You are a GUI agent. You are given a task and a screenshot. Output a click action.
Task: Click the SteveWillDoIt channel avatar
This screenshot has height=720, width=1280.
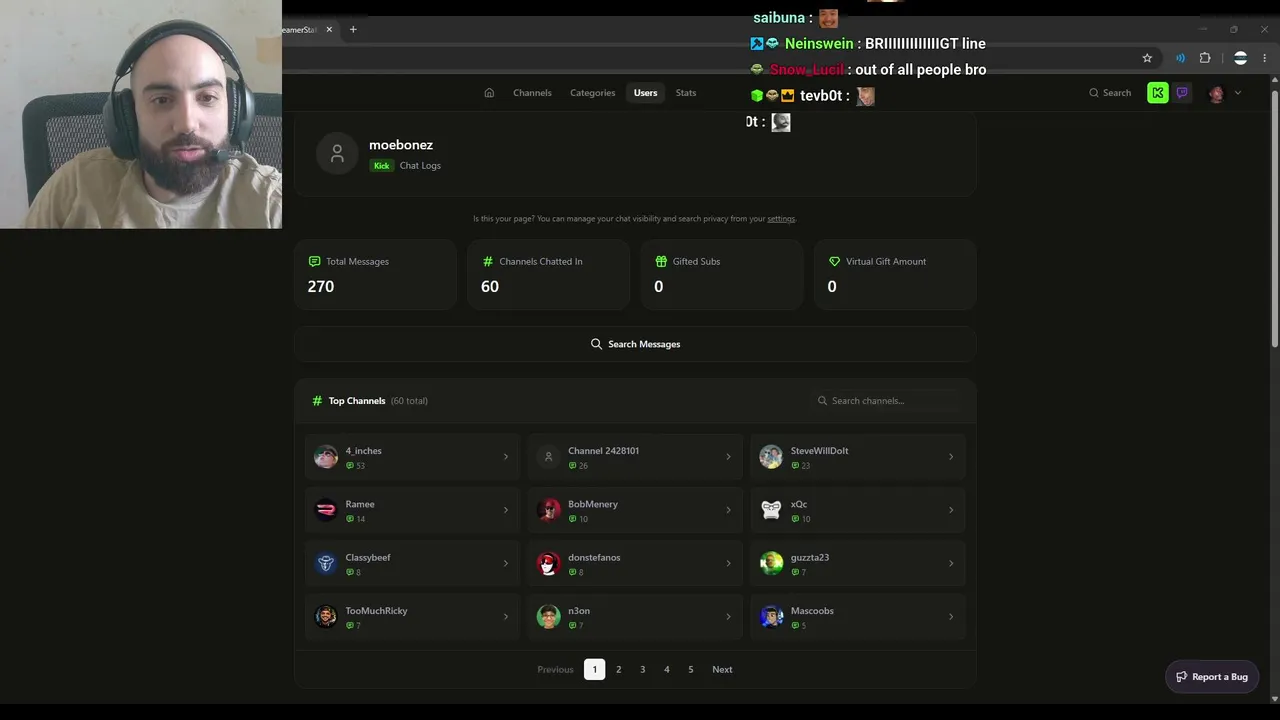tap(771, 457)
